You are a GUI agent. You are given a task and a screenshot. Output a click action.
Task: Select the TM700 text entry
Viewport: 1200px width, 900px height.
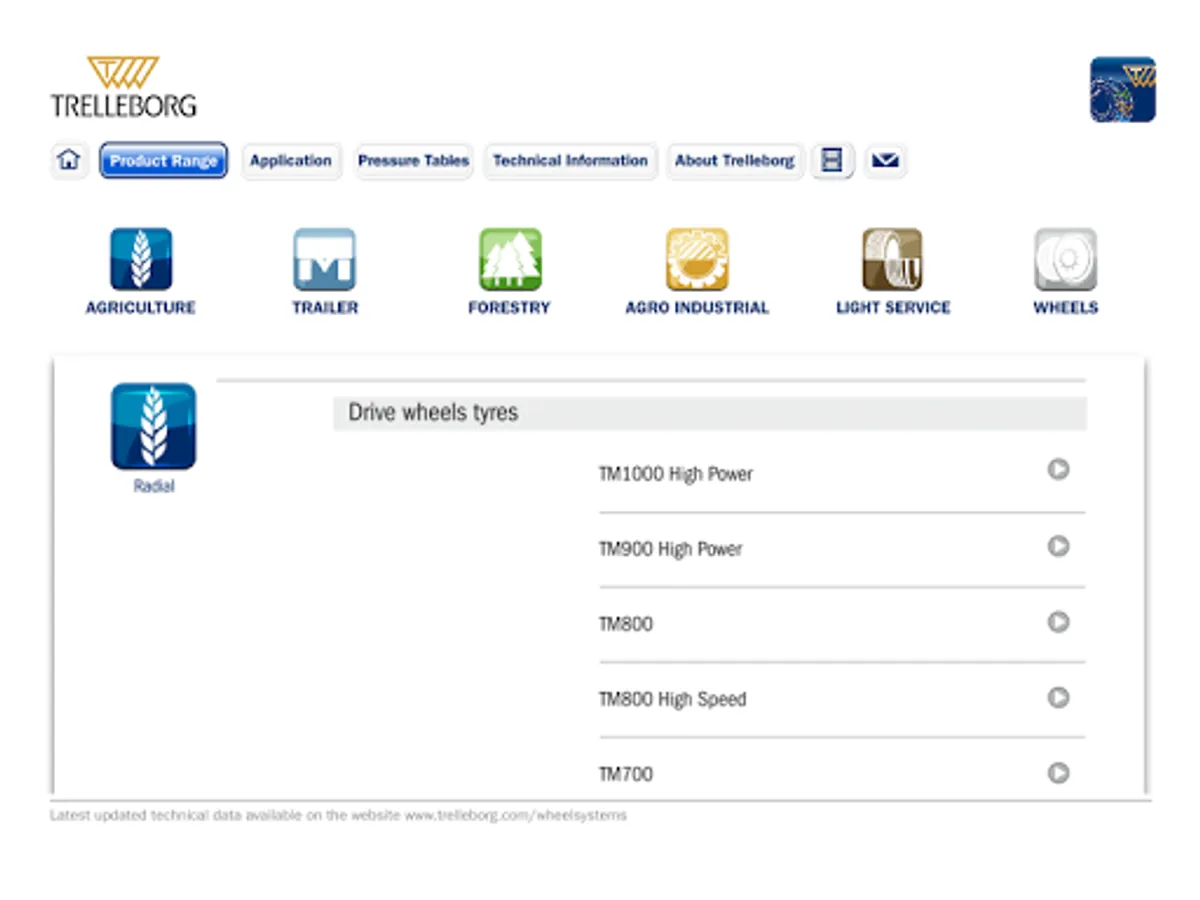point(626,774)
